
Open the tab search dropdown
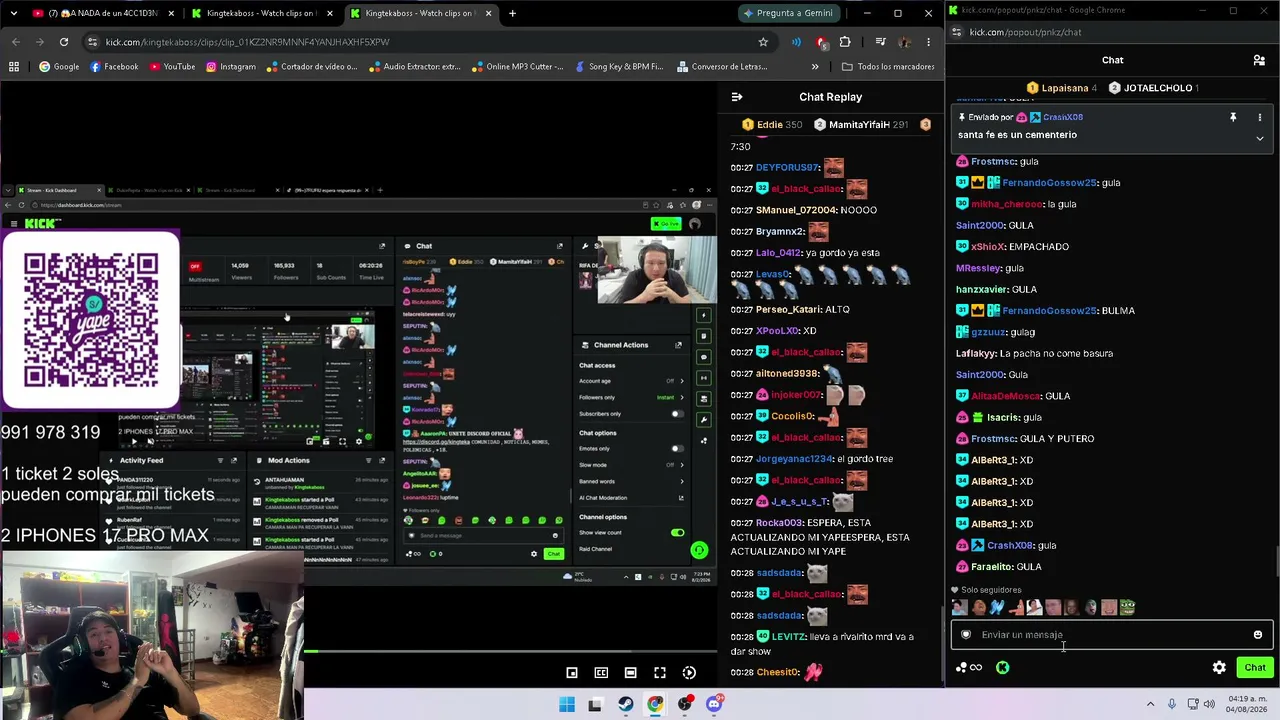click(14, 13)
